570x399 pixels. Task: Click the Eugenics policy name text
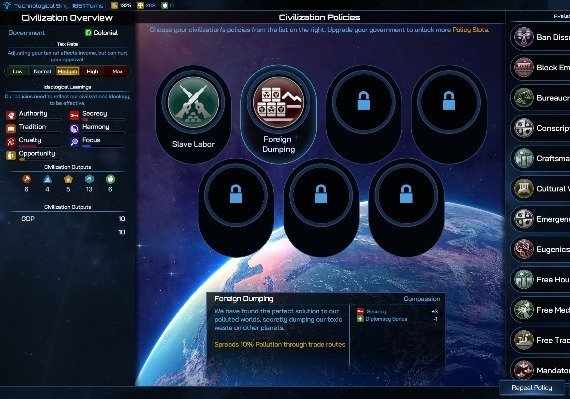553,249
